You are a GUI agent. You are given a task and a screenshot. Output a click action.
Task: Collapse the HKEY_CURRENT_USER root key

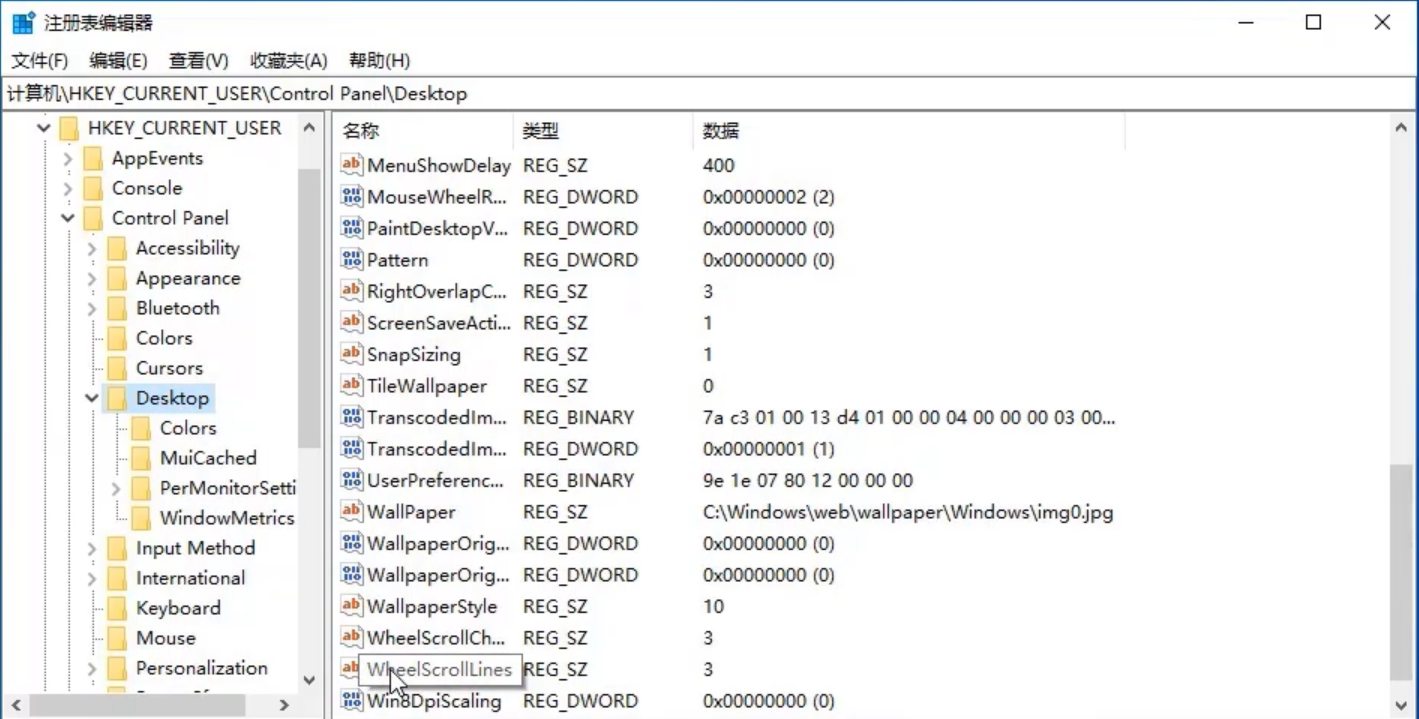pyautogui.click(x=43, y=128)
